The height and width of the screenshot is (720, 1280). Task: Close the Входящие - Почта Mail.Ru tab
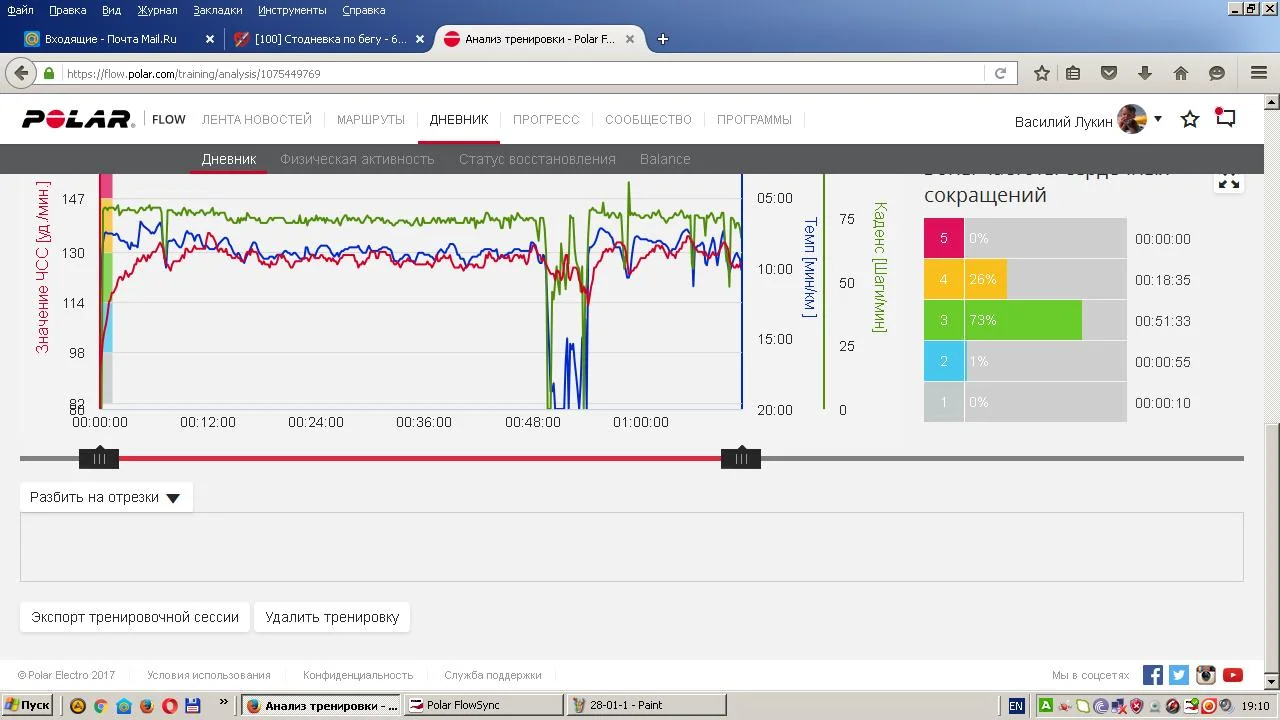(210, 39)
